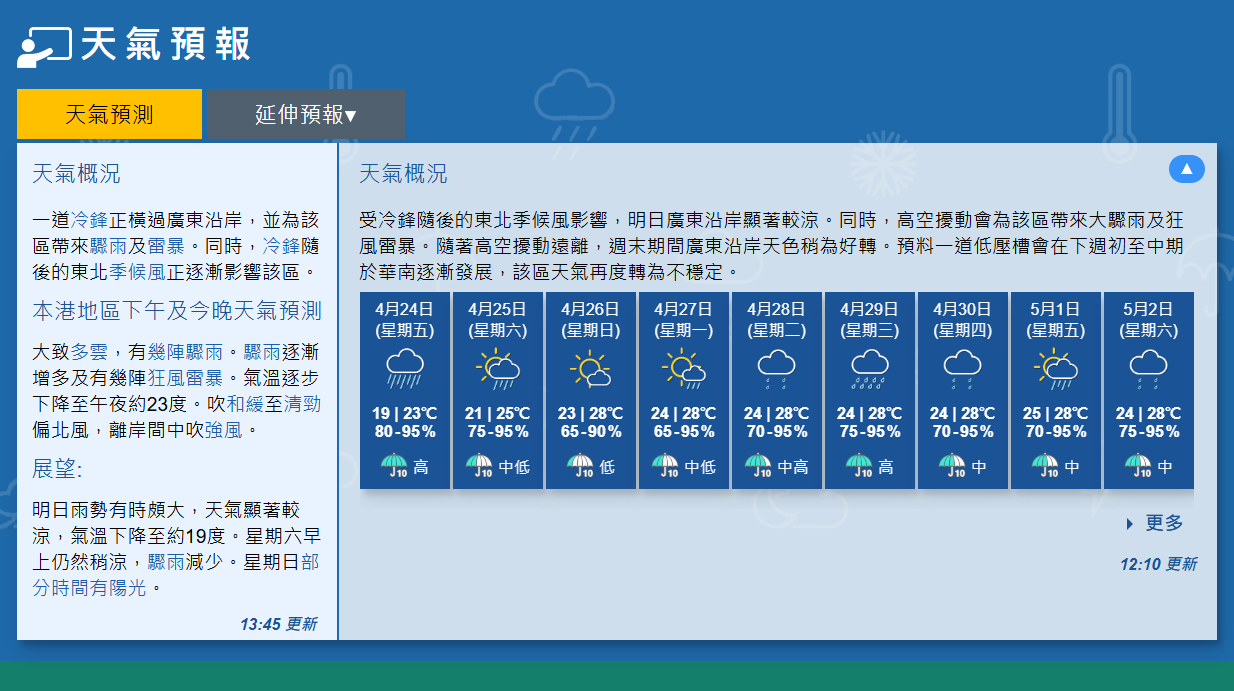Open the 強風 link in the forecast text
This screenshot has width=1234, height=691.
225,431
